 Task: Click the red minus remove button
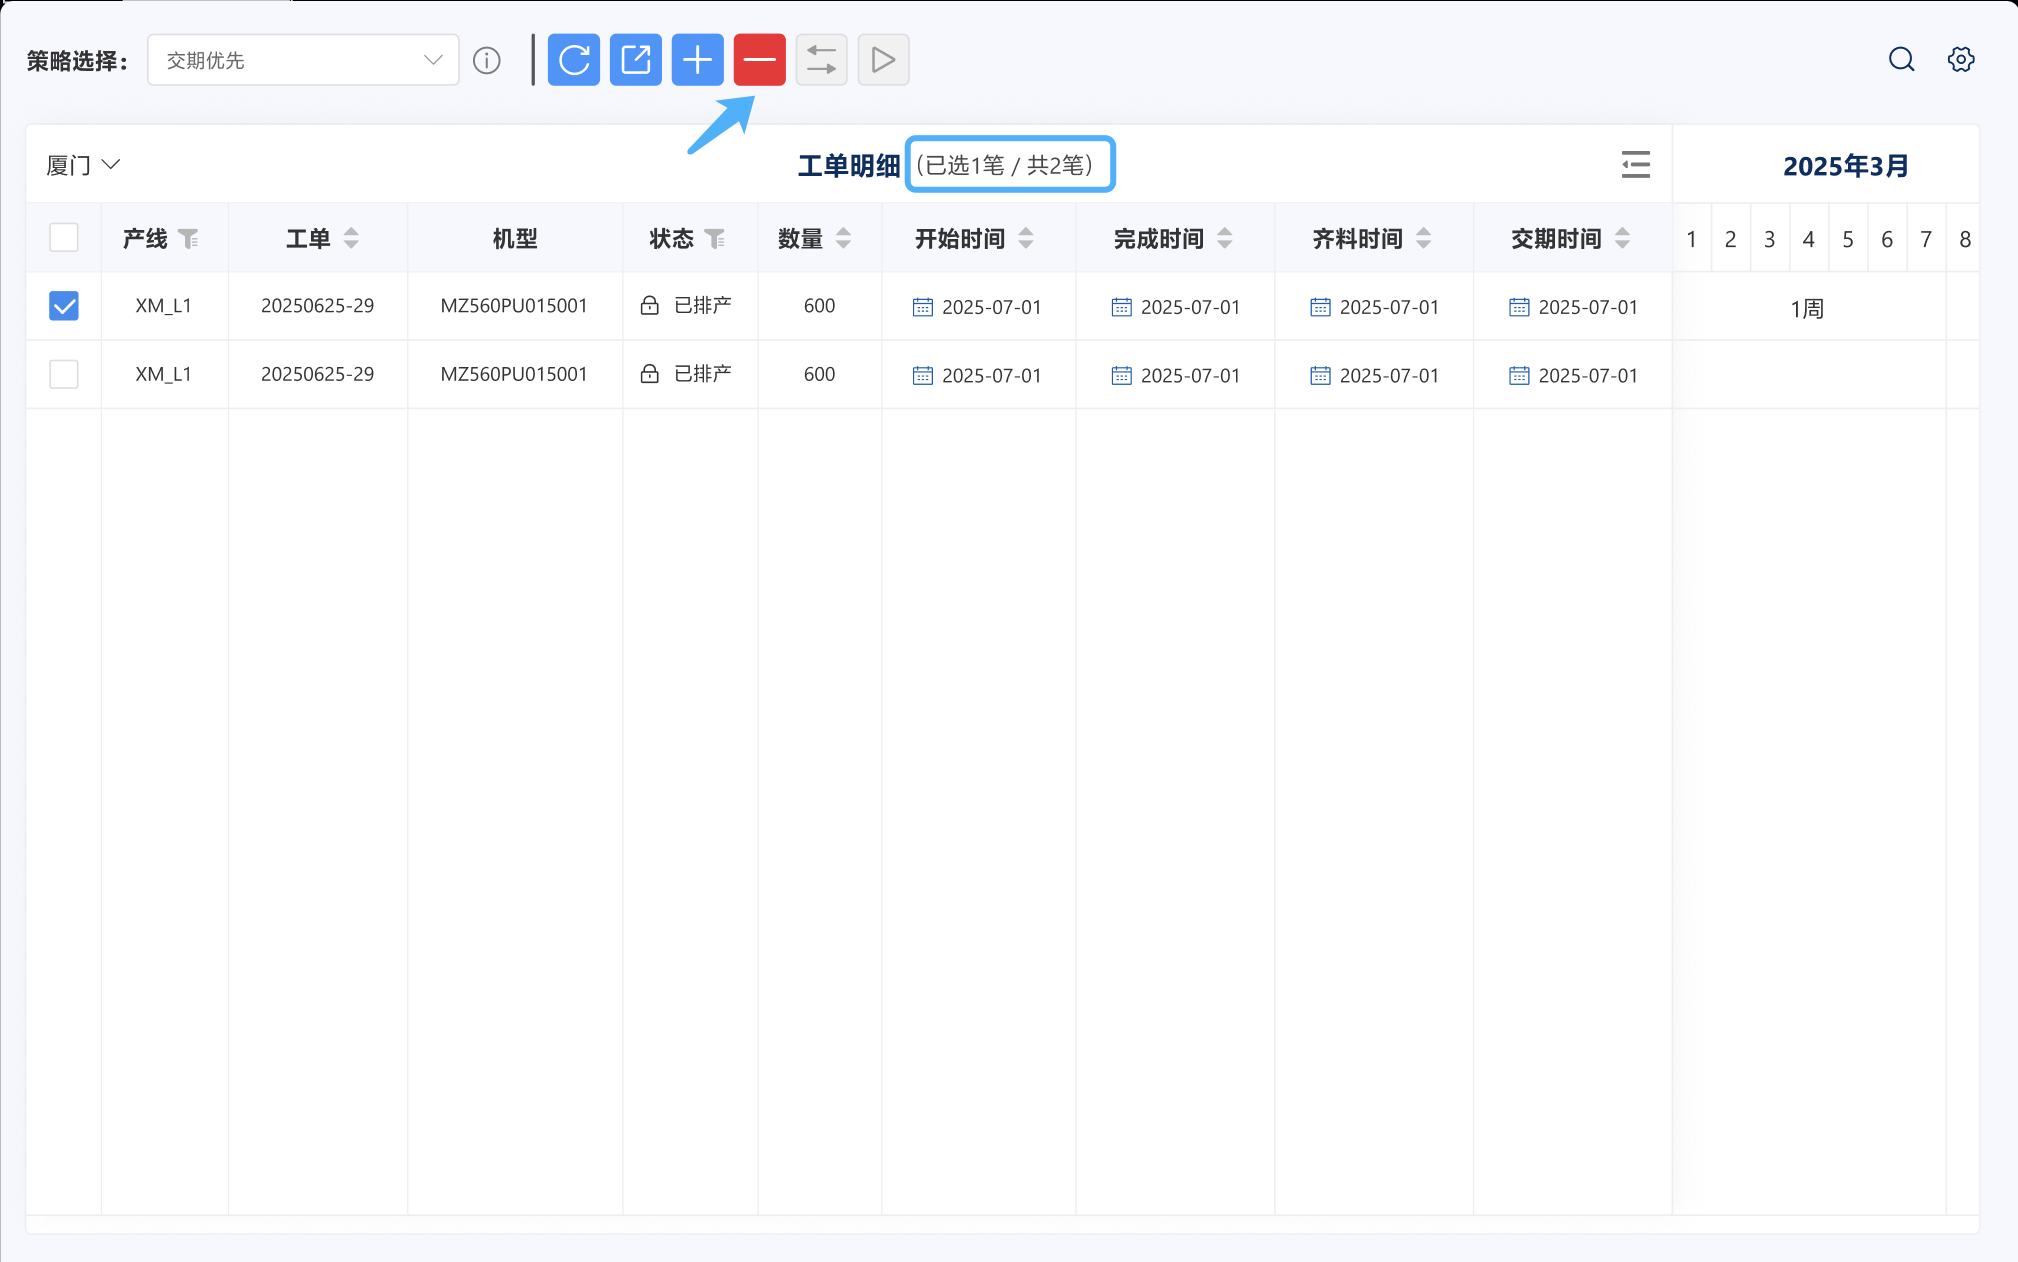(x=760, y=60)
